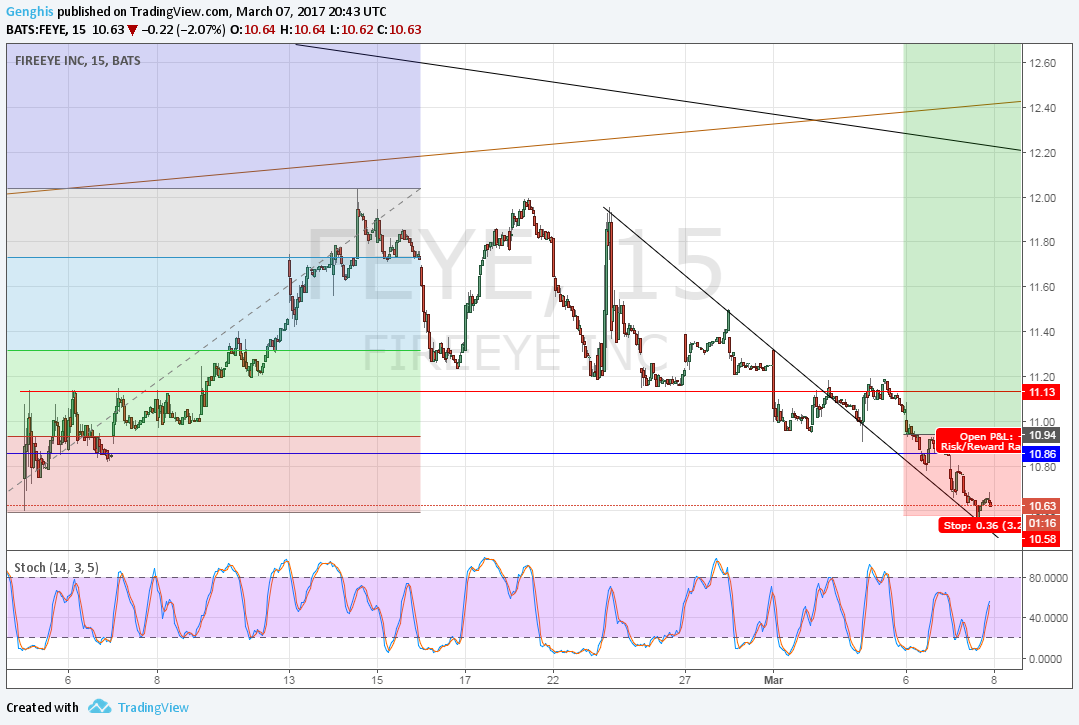This screenshot has width=1079, height=725.
Task: Click the TradingView cloud logo icon
Action: [100, 706]
